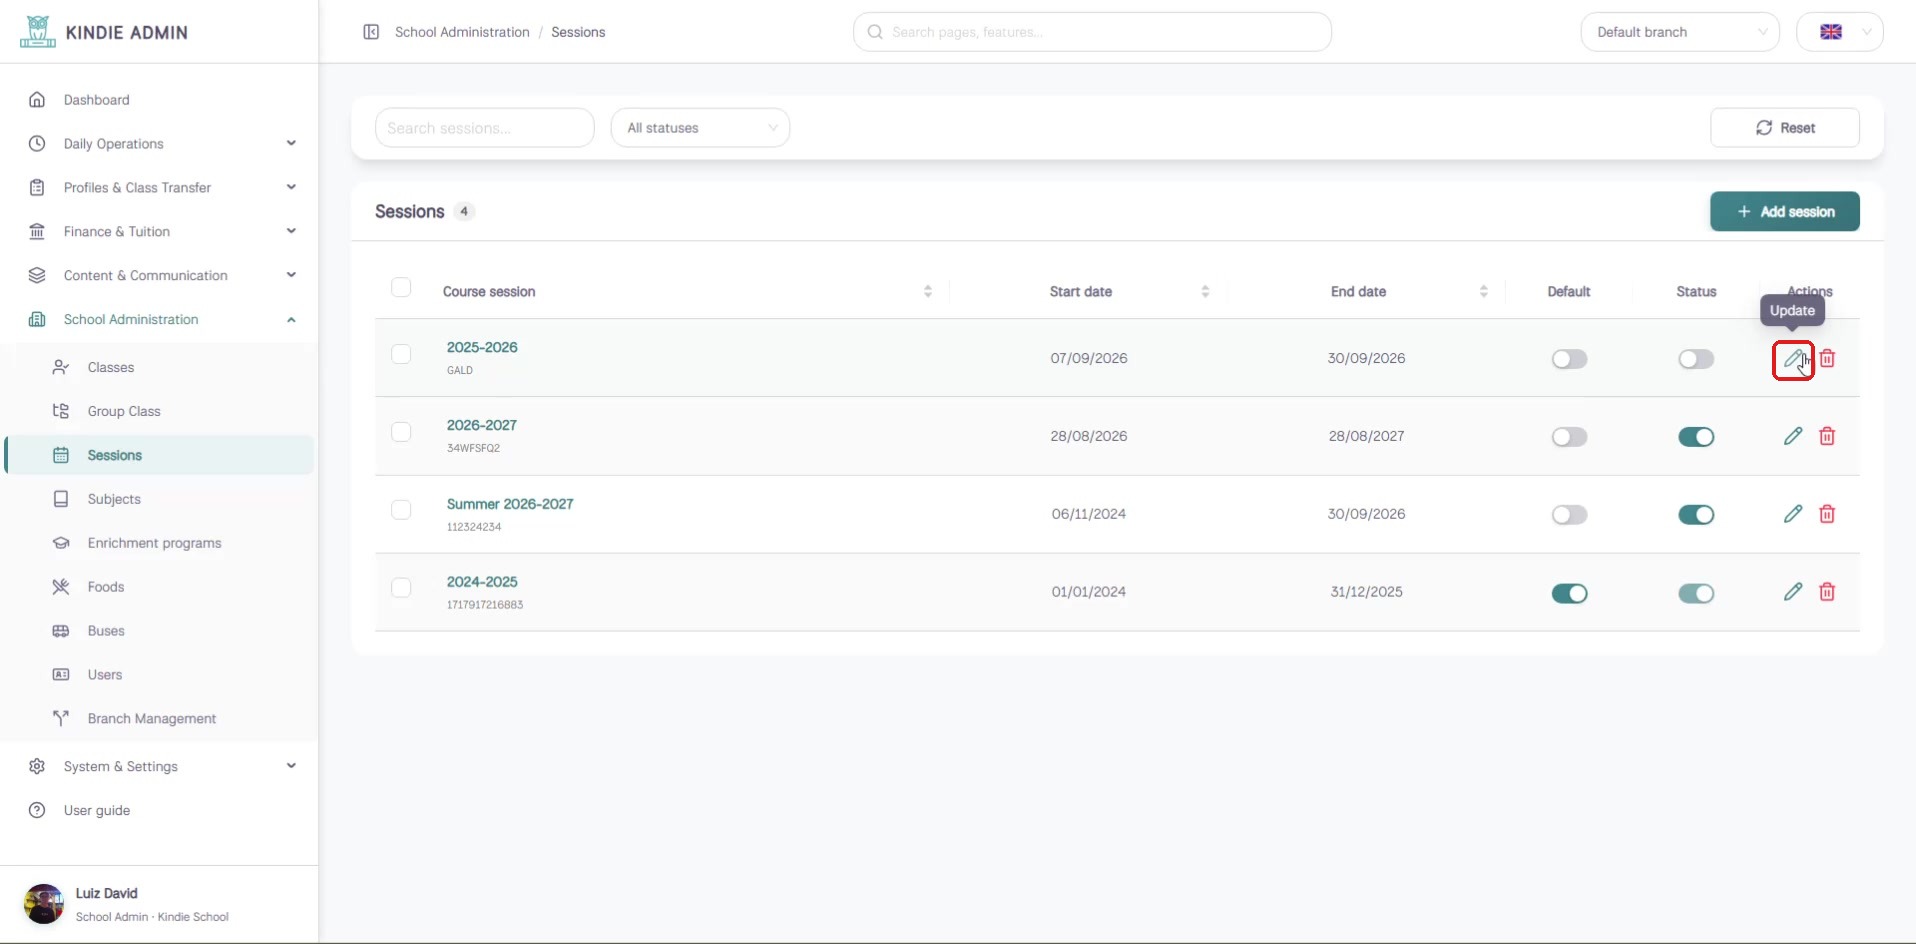This screenshot has width=1916, height=944.
Task: Click the sidebar collapse icon beside the breadcrumb
Action: click(x=371, y=32)
